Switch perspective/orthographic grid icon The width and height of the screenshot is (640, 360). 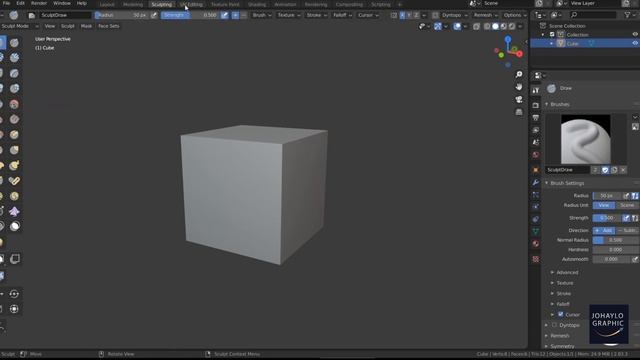click(x=519, y=112)
